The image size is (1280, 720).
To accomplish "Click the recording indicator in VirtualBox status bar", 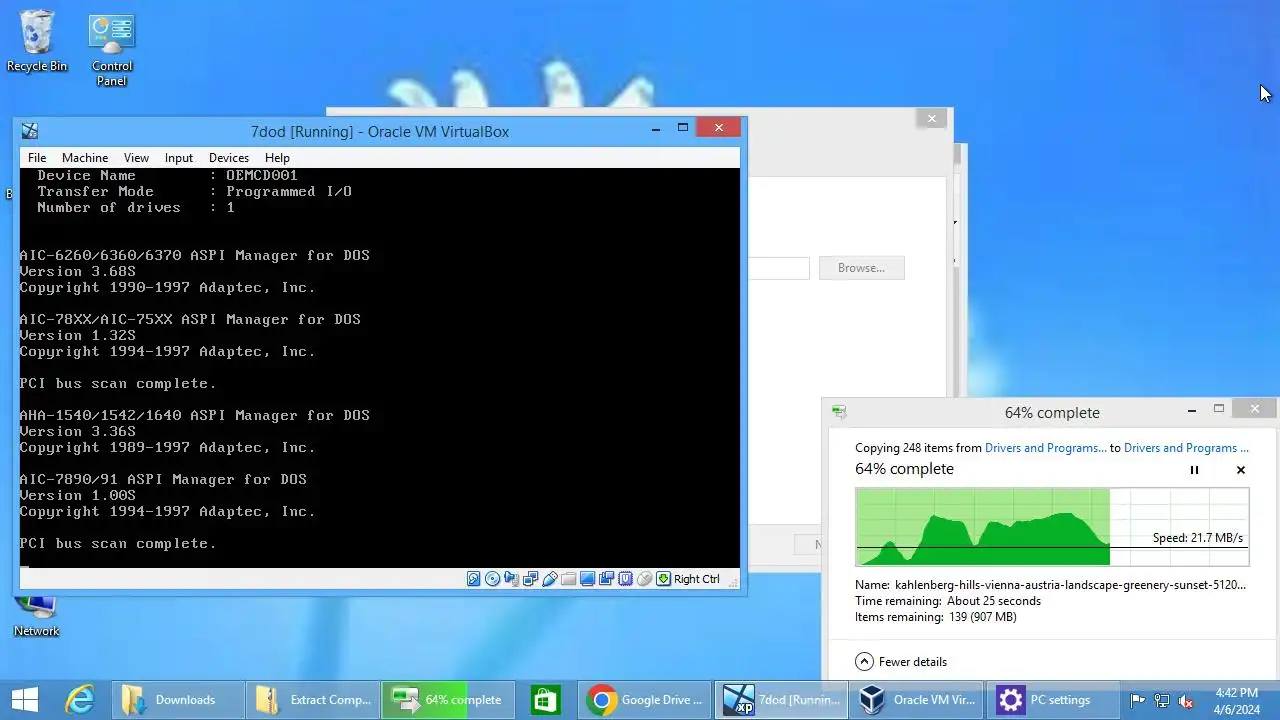I will click(606, 579).
